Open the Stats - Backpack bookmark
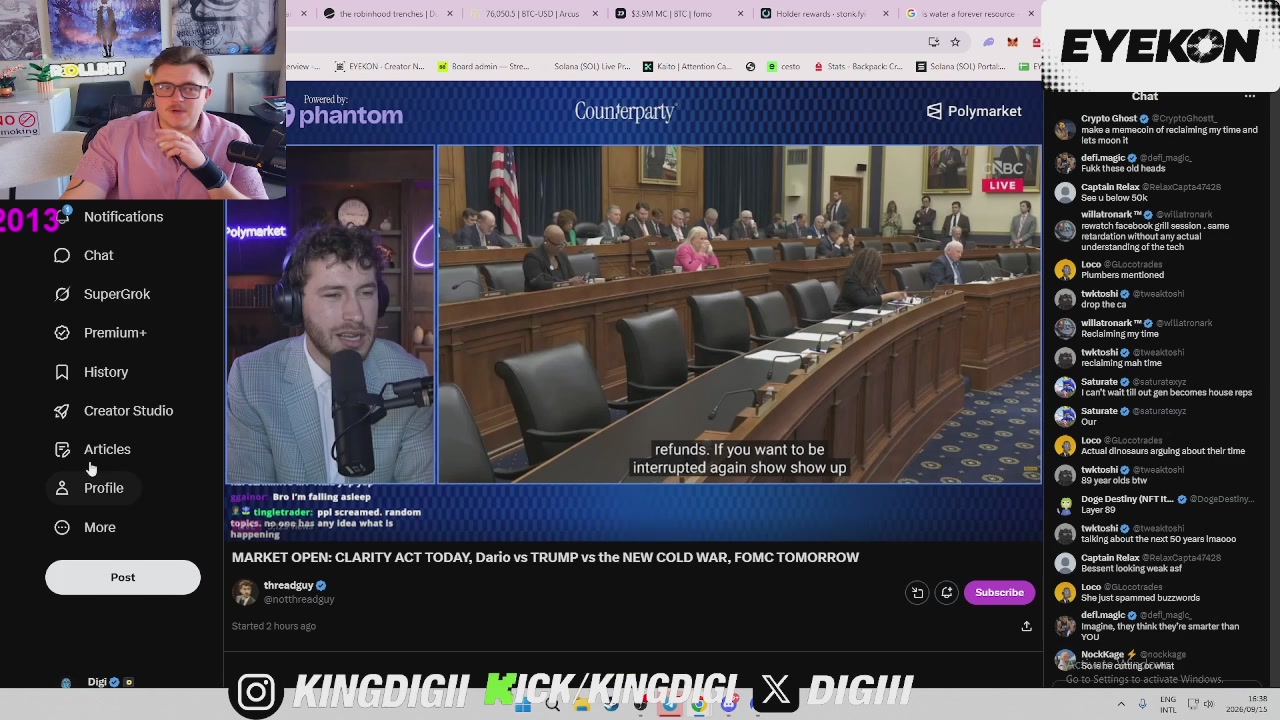The height and width of the screenshot is (720, 1280). 858,67
